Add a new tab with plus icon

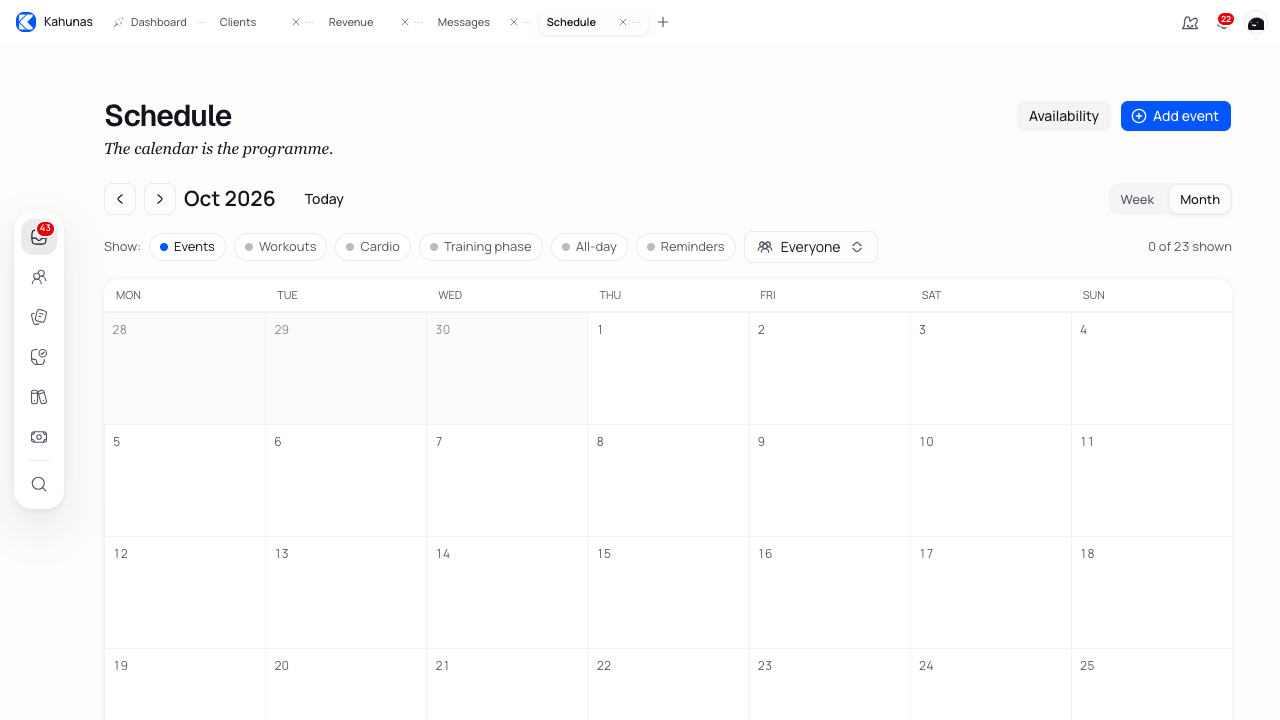point(663,22)
